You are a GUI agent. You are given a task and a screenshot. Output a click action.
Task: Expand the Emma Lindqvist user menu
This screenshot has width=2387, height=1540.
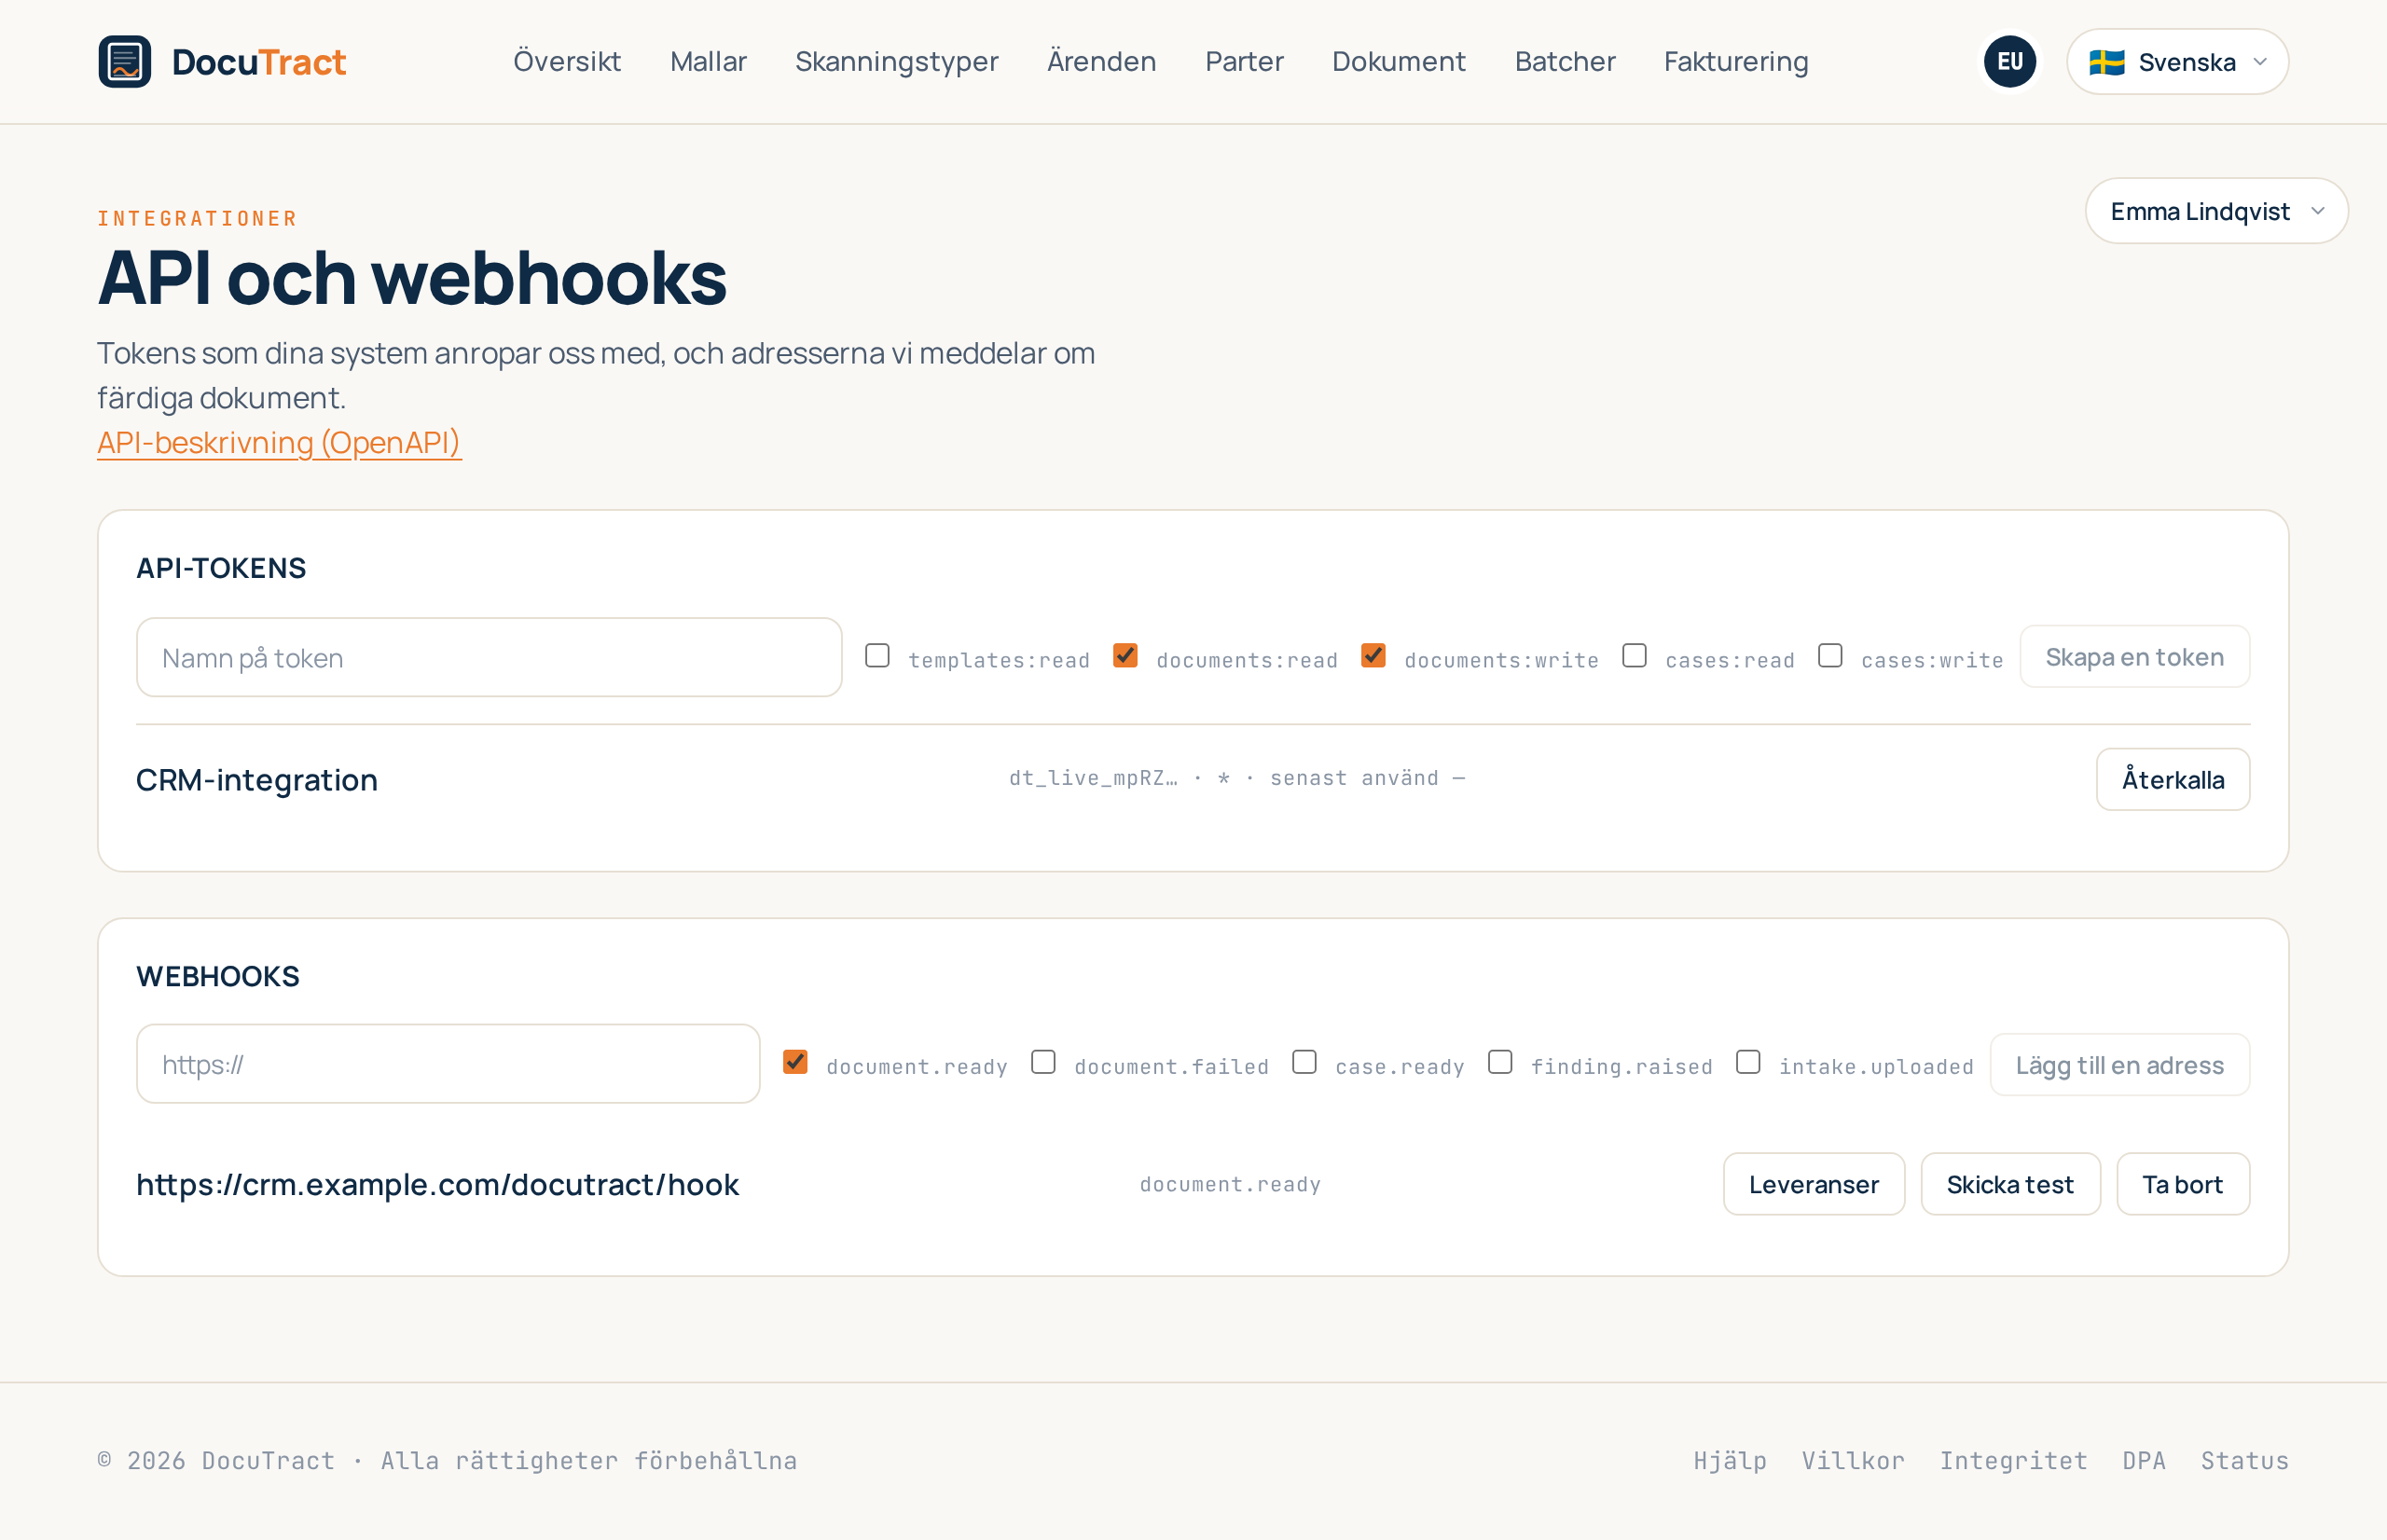(x=2216, y=211)
